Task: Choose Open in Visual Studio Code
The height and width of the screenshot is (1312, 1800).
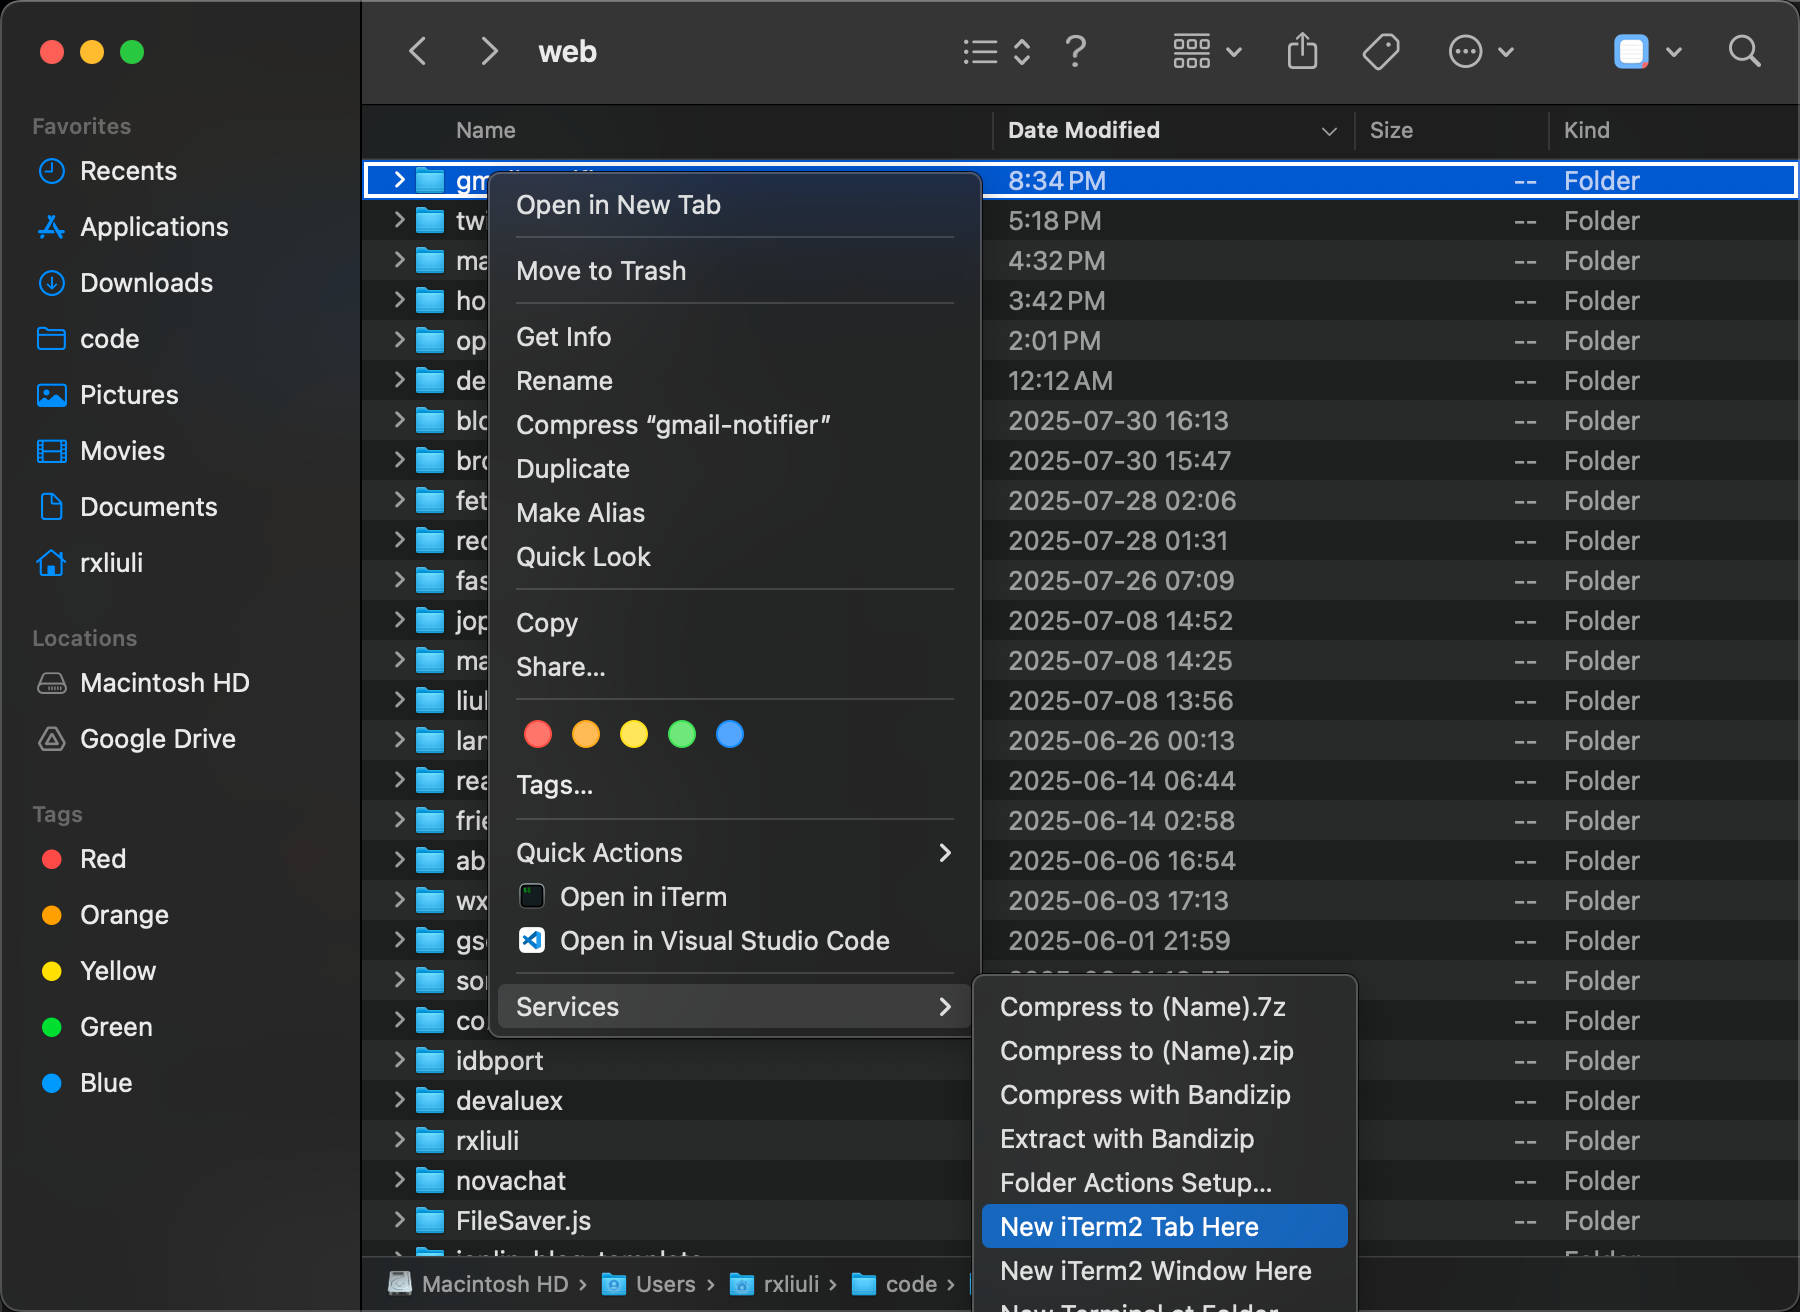Action: tap(734, 941)
